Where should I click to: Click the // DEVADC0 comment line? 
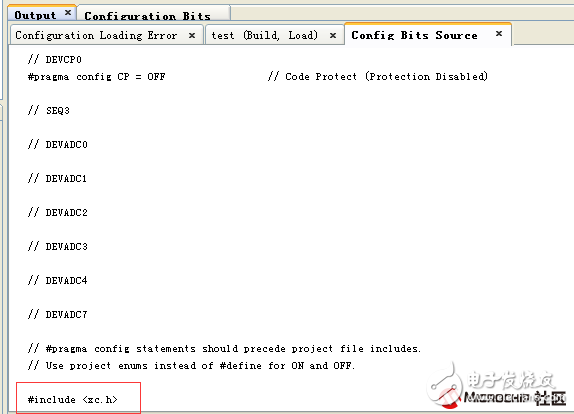coord(57,144)
